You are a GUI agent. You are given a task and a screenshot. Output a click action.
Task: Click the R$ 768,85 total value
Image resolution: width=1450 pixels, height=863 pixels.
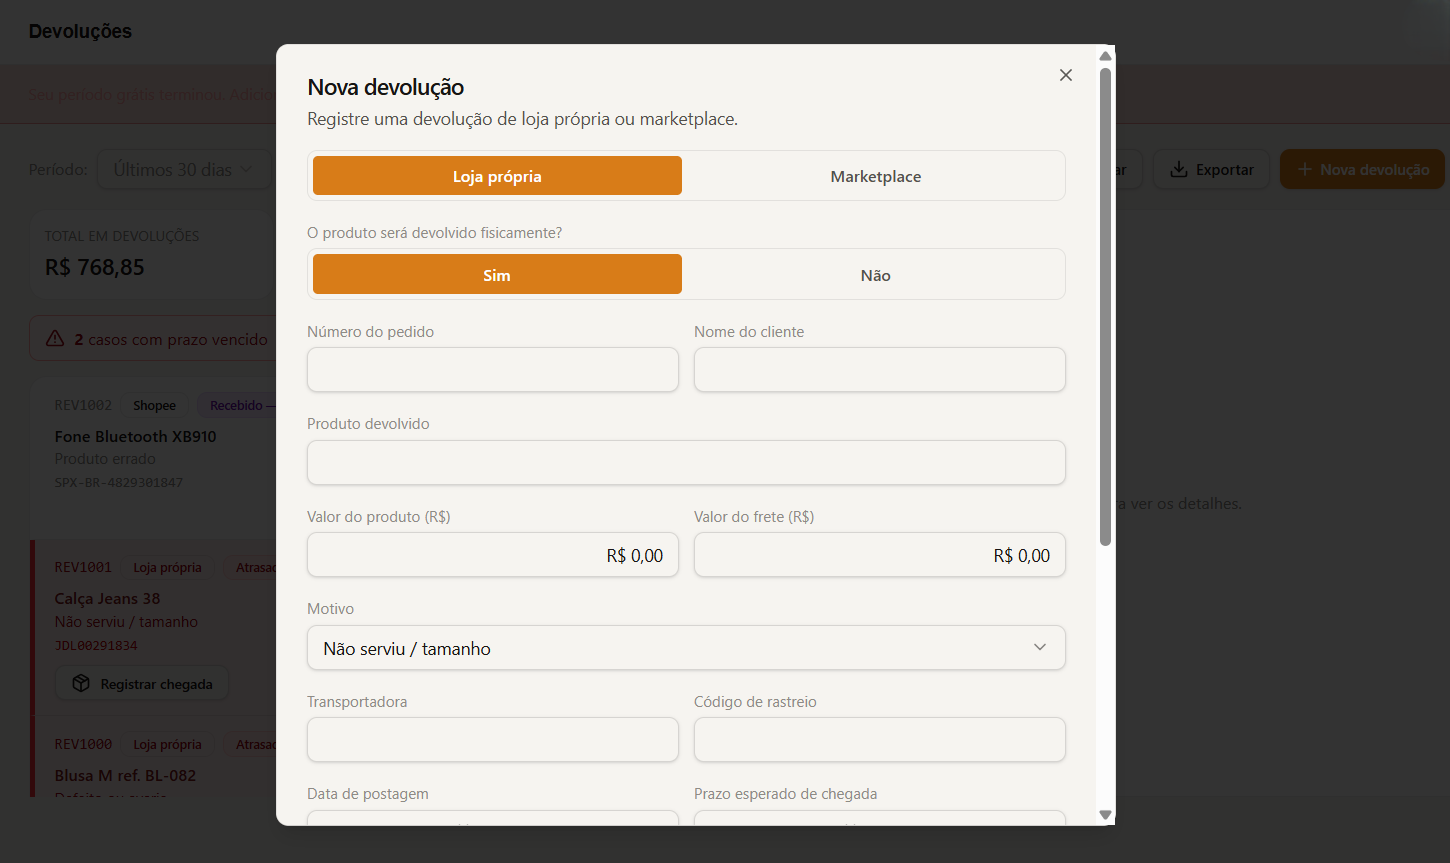95,267
